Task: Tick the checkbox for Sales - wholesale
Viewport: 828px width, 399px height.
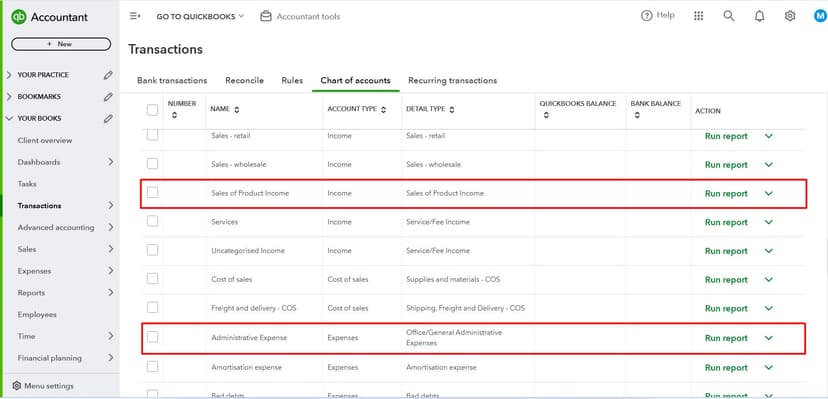Action: coord(152,164)
